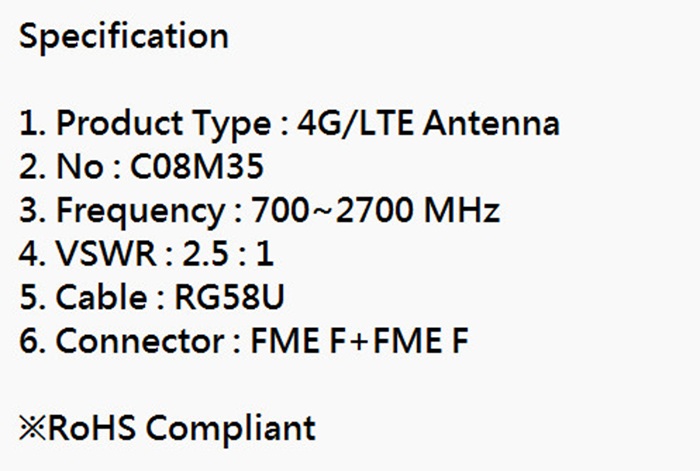The image size is (700, 471).
Task: Click the Specification heading
Action: point(123,37)
